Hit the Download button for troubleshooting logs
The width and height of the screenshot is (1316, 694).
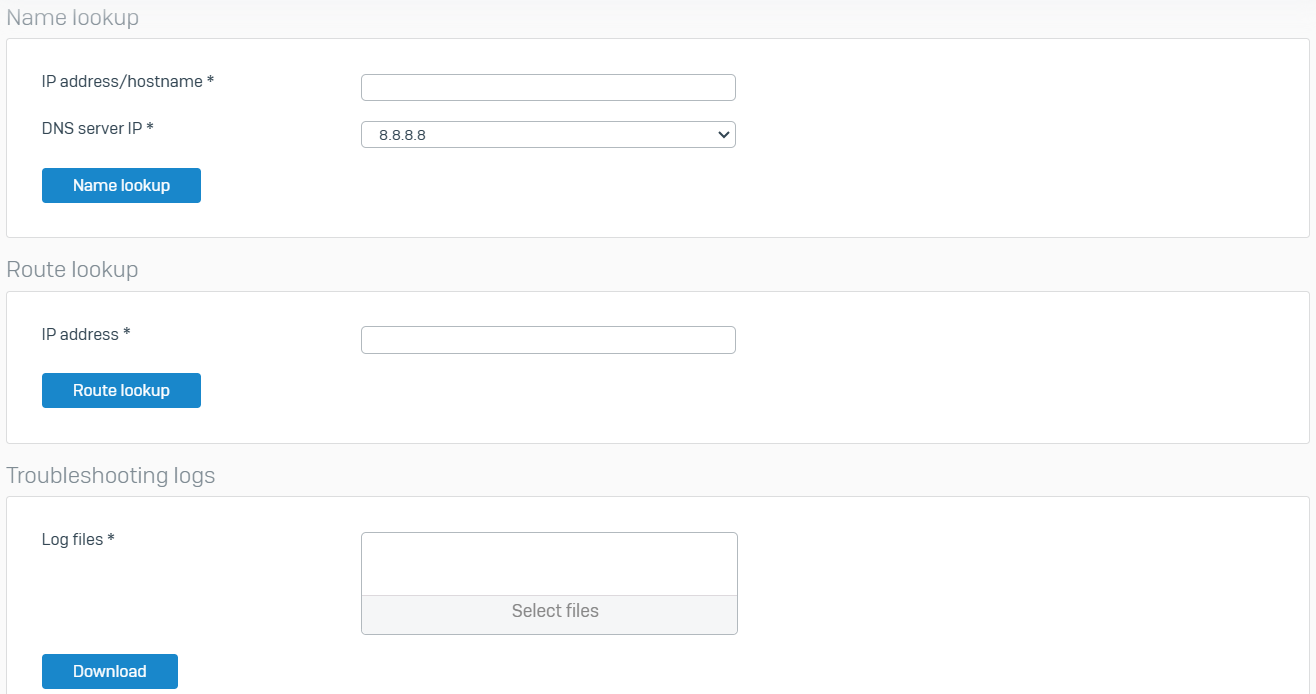coord(110,671)
